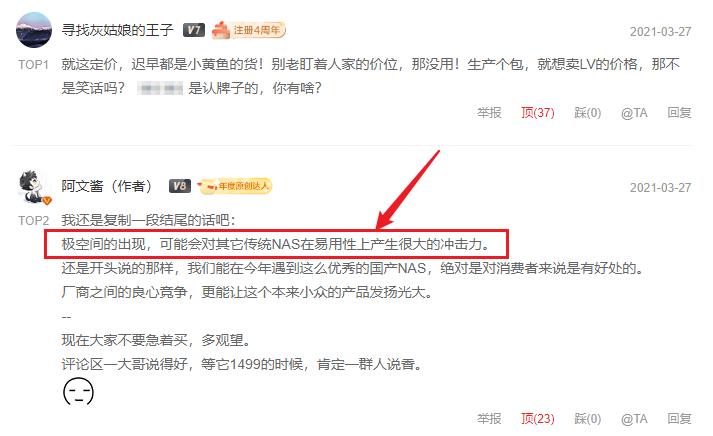Click the 年度原创达人 badge

(x=235, y=185)
